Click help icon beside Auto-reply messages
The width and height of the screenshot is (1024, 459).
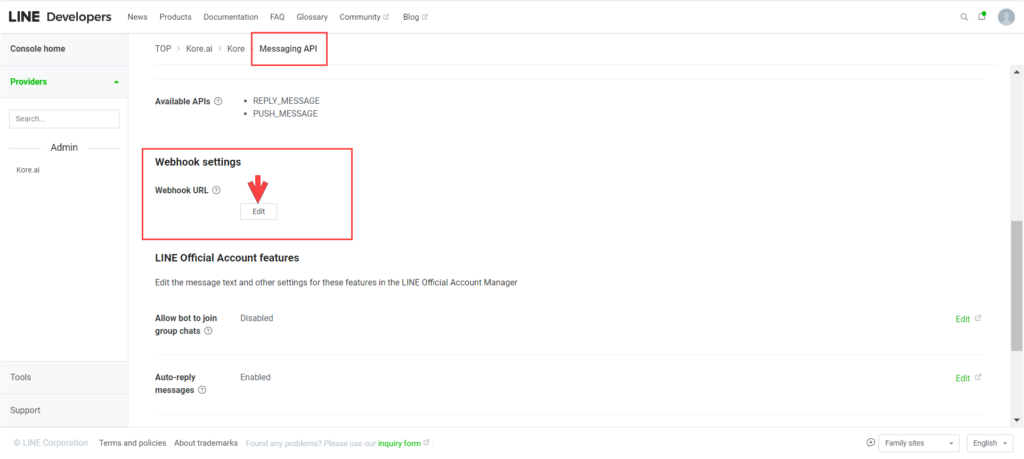click(203, 390)
